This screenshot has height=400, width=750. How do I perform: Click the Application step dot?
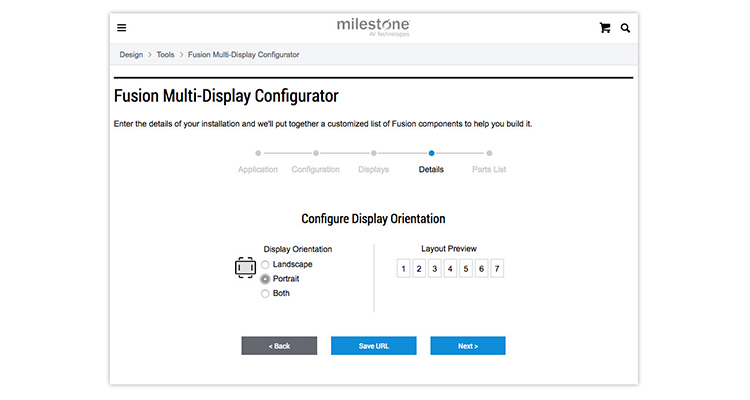coord(258,153)
